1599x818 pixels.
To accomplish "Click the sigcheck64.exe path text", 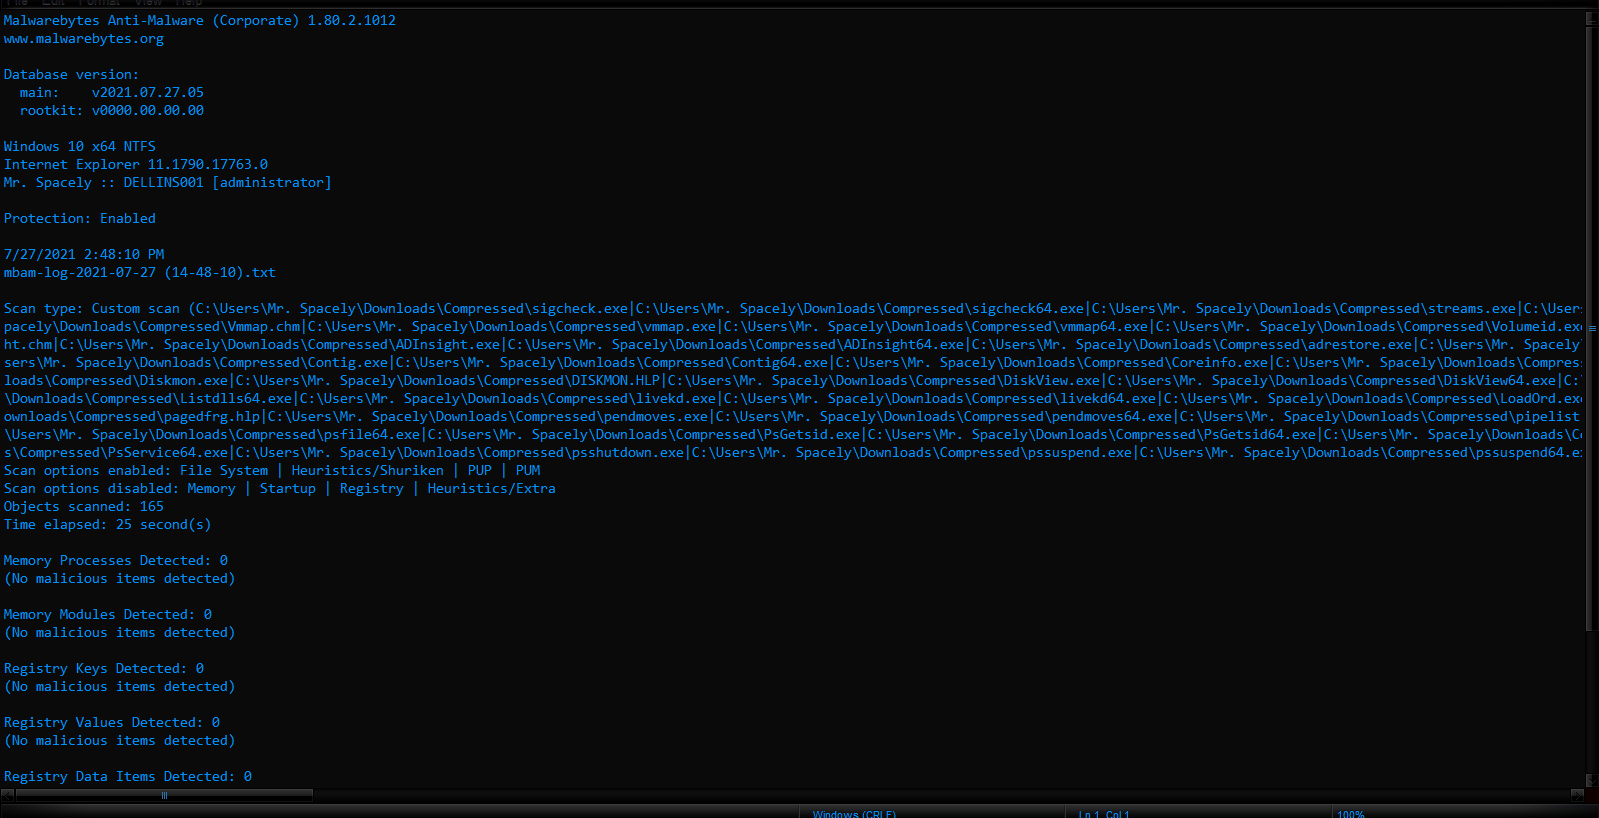I will coord(860,308).
